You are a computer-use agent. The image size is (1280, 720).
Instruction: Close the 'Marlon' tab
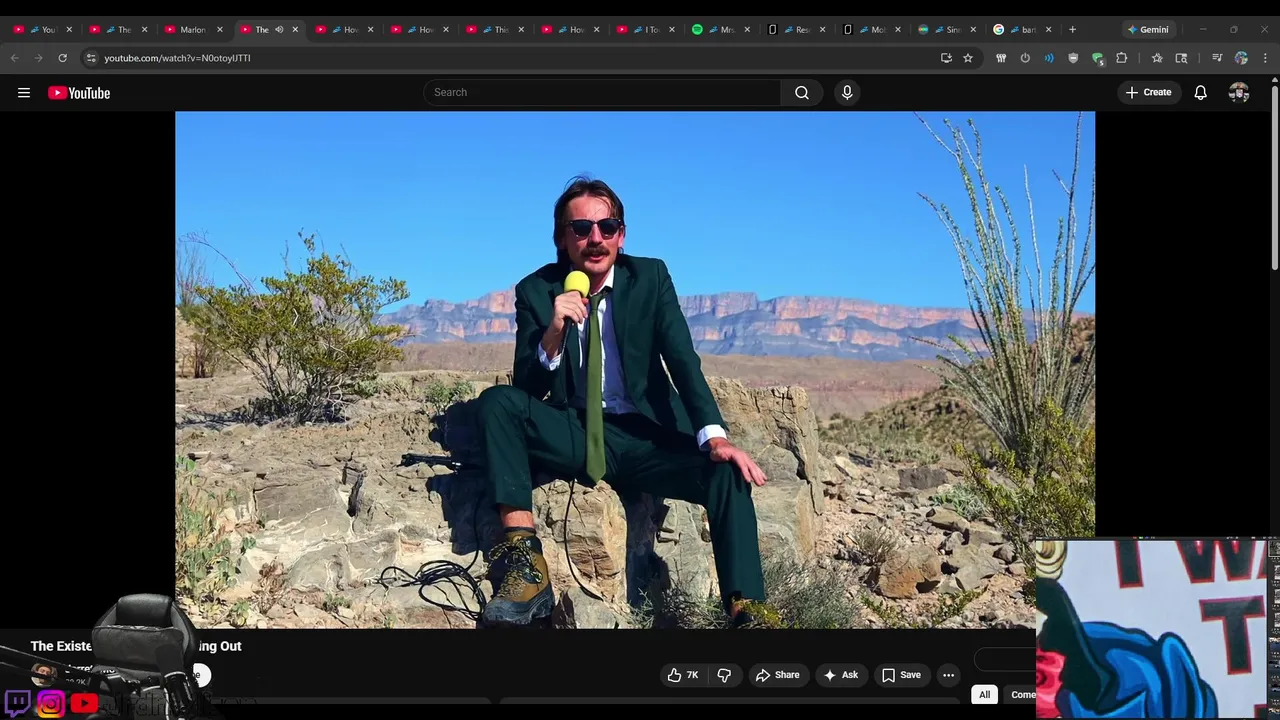coord(220,30)
